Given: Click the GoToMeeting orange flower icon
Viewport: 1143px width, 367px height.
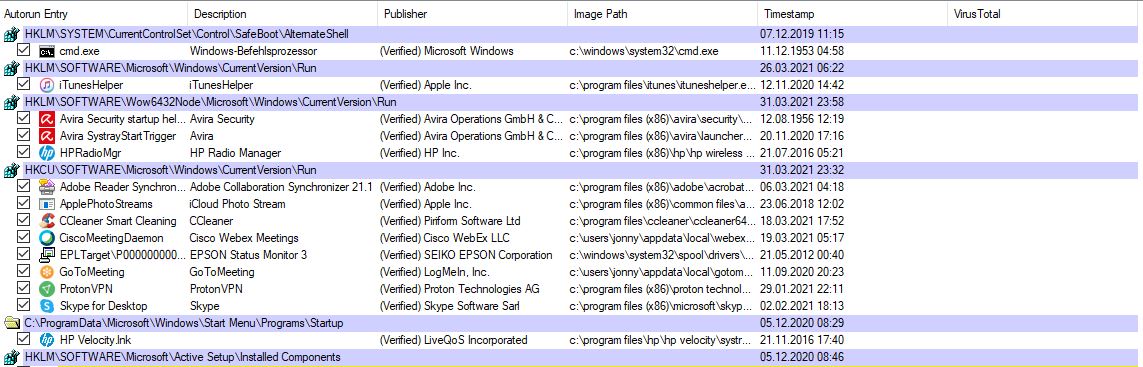Looking at the screenshot, I should pyautogui.click(x=47, y=272).
